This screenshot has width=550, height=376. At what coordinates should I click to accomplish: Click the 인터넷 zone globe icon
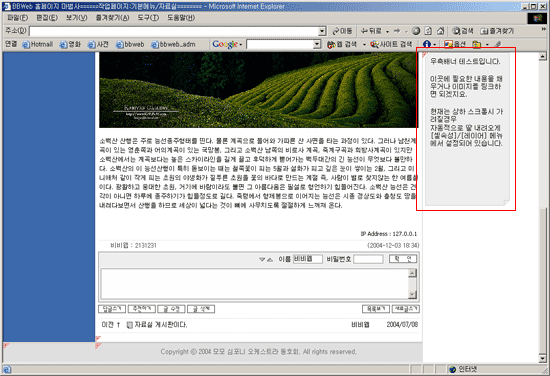[453, 369]
